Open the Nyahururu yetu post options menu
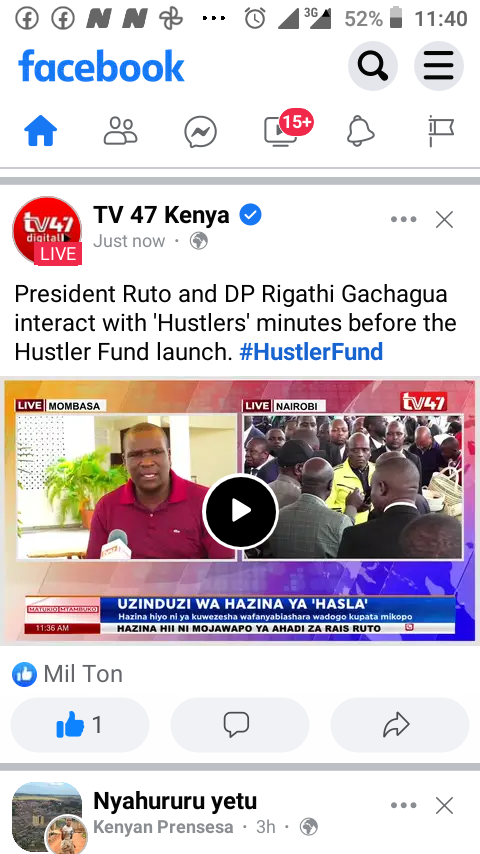Image resolution: width=480 pixels, height=854 pixels. point(404,806)
